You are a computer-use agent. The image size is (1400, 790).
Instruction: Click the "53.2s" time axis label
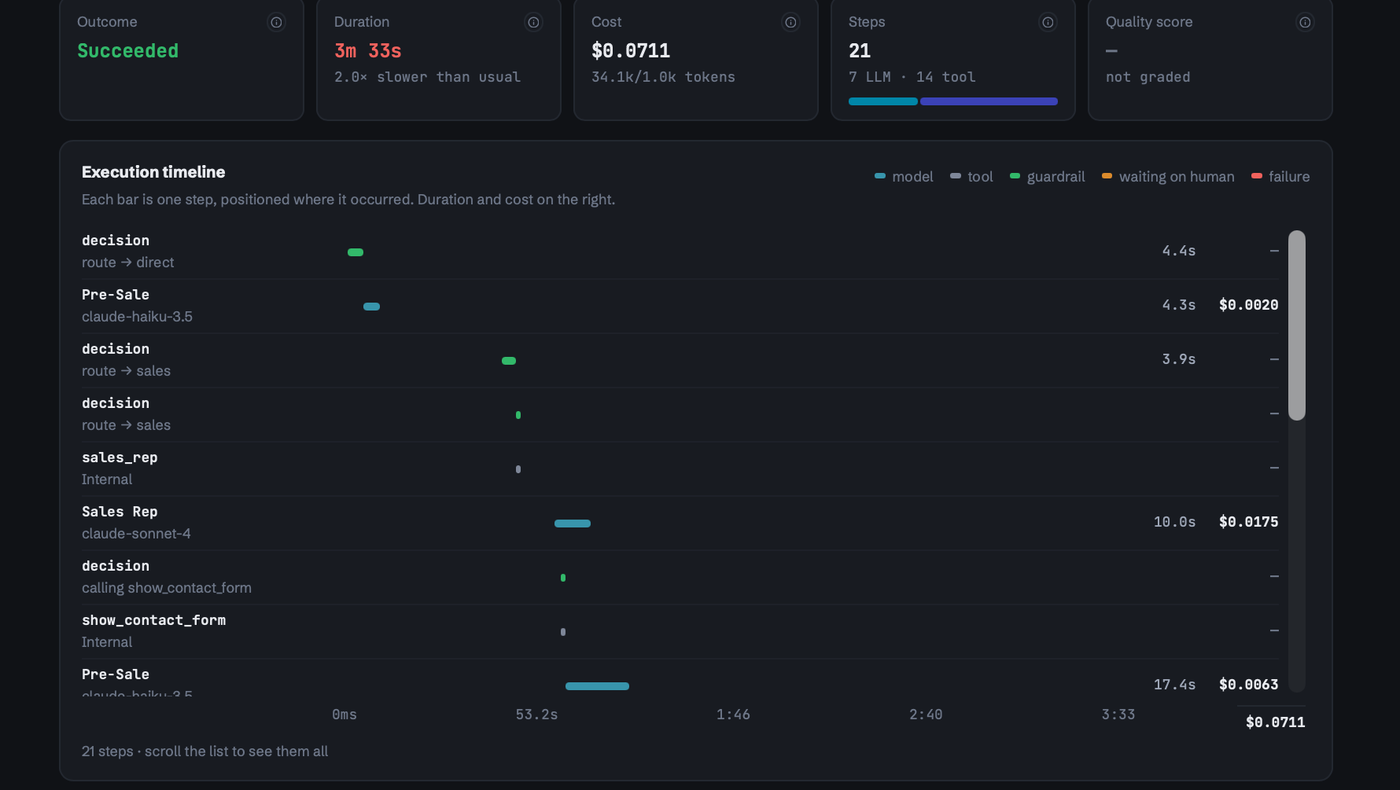(x=537, y=715)
